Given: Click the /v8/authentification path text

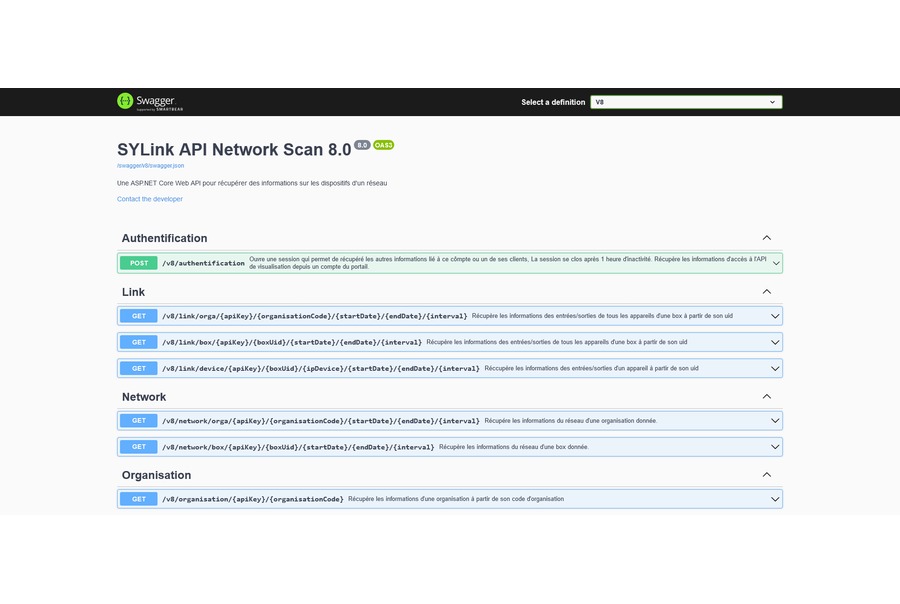Looking at the screenshot, I should click(203, 263).
